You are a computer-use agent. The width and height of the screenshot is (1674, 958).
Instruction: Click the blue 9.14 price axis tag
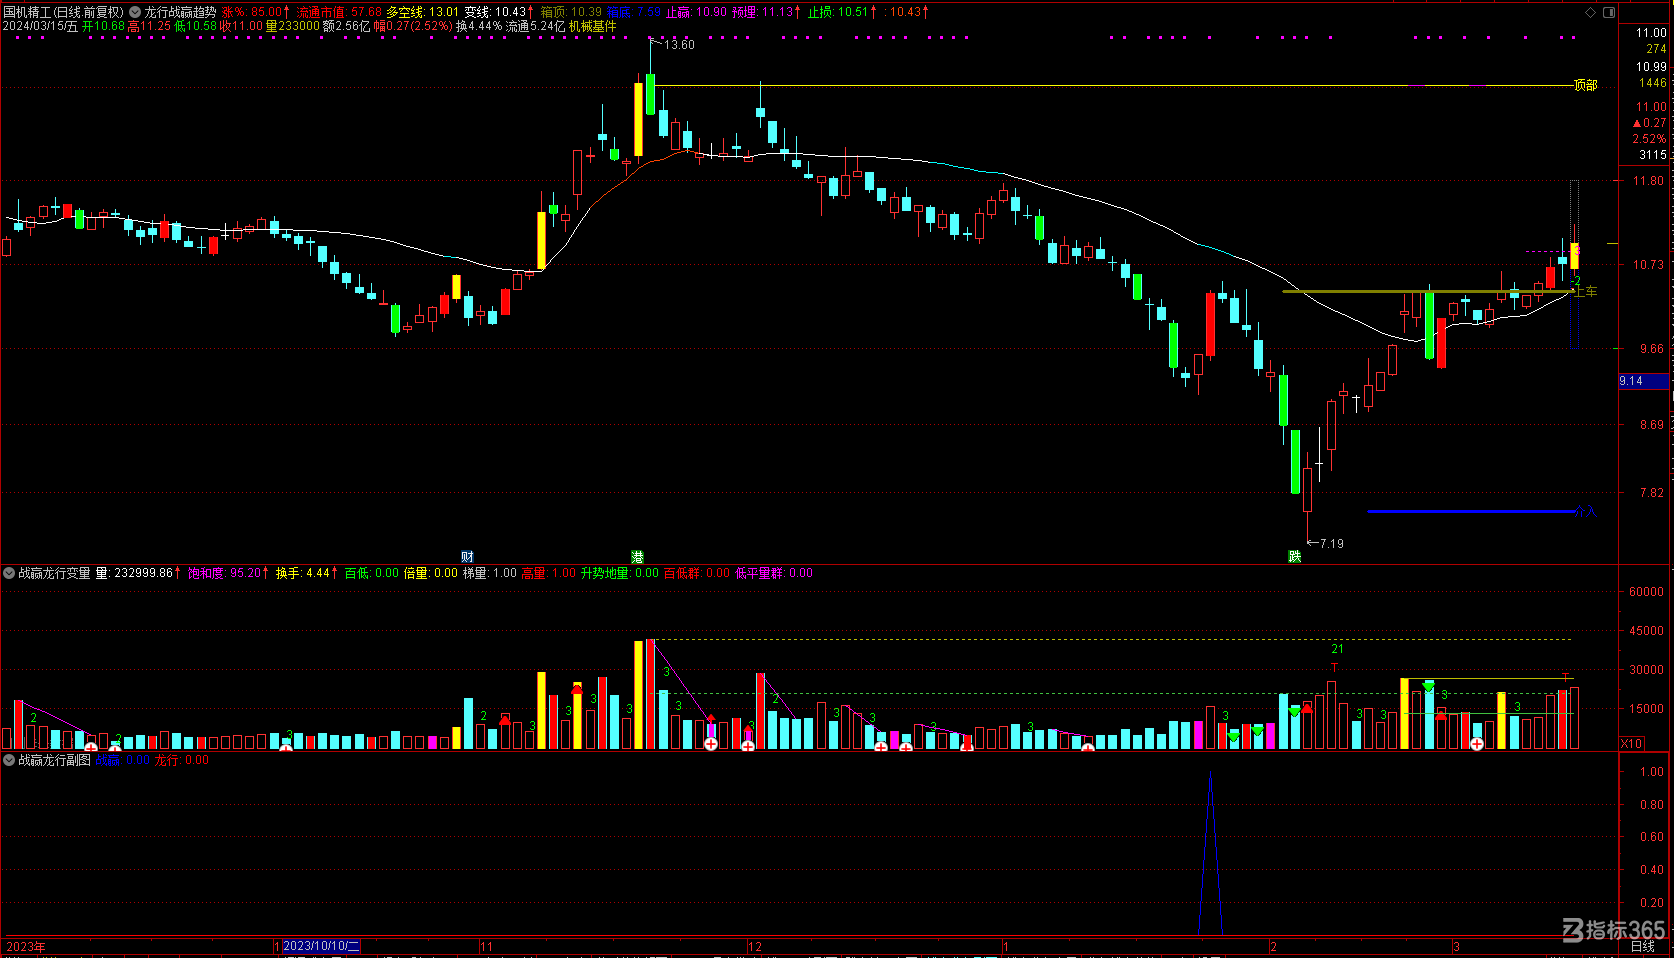click(1644, 381)
